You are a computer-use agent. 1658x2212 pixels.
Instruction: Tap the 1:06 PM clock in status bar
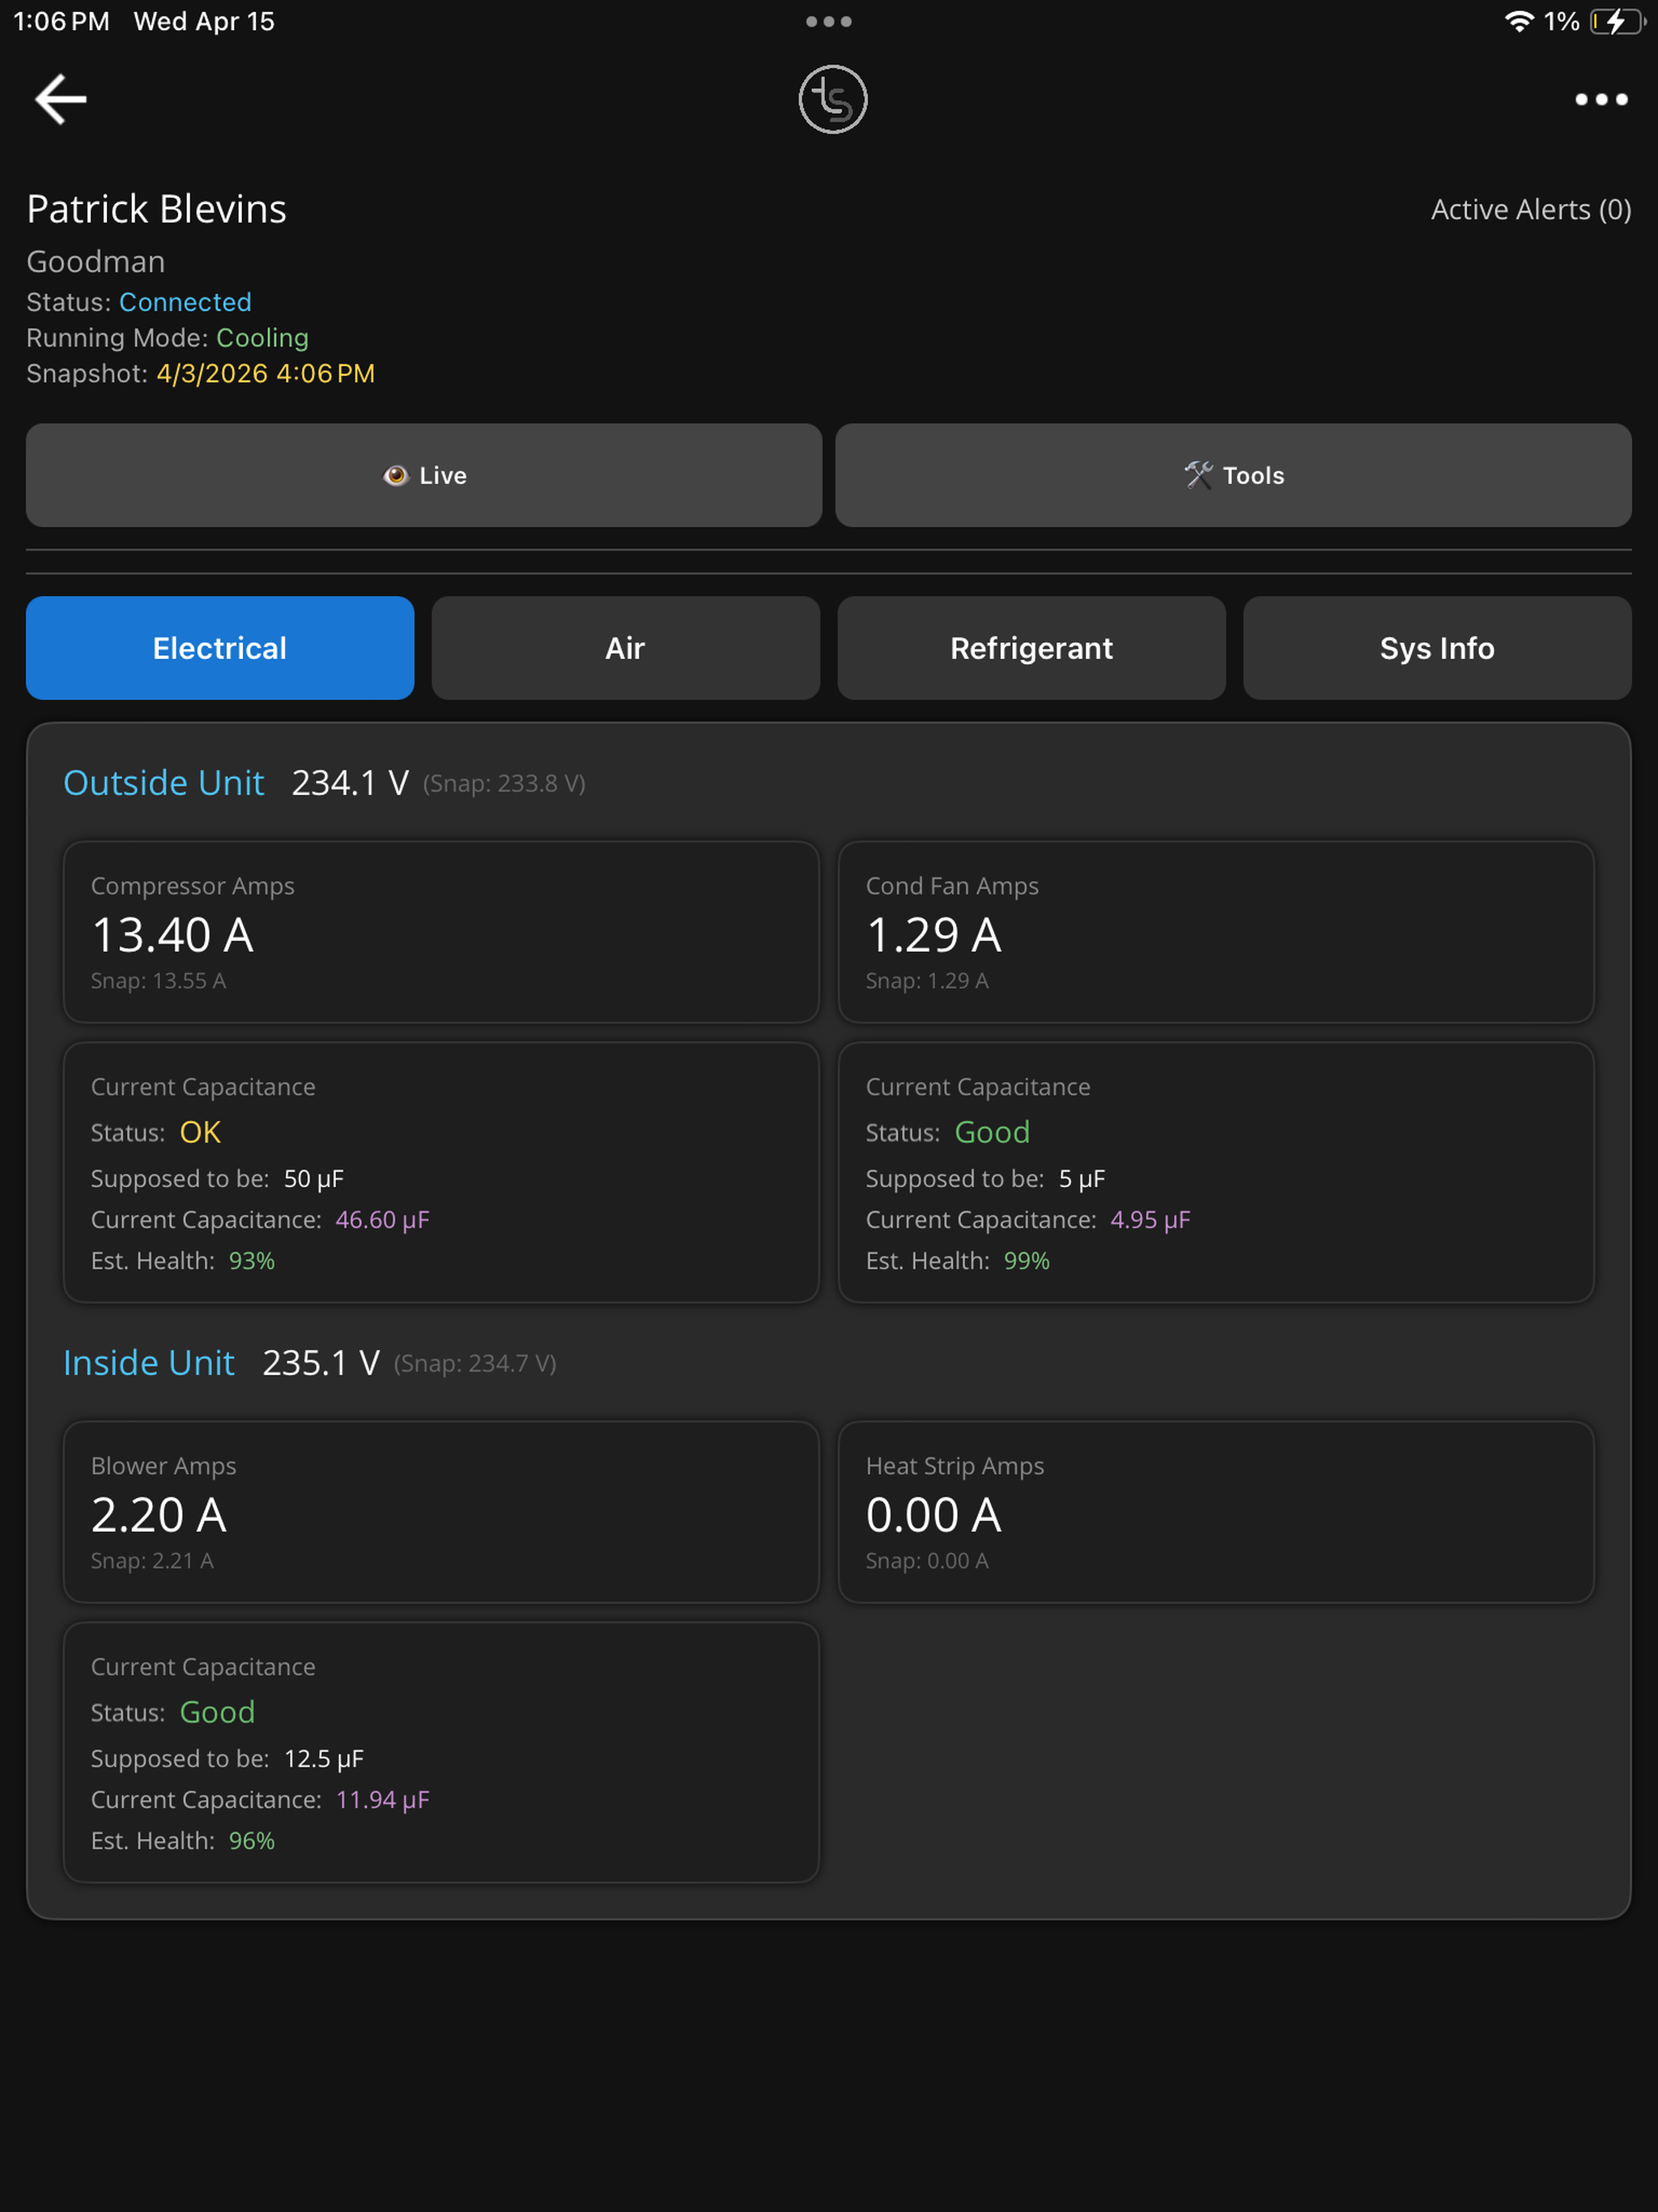coord(62,21)
